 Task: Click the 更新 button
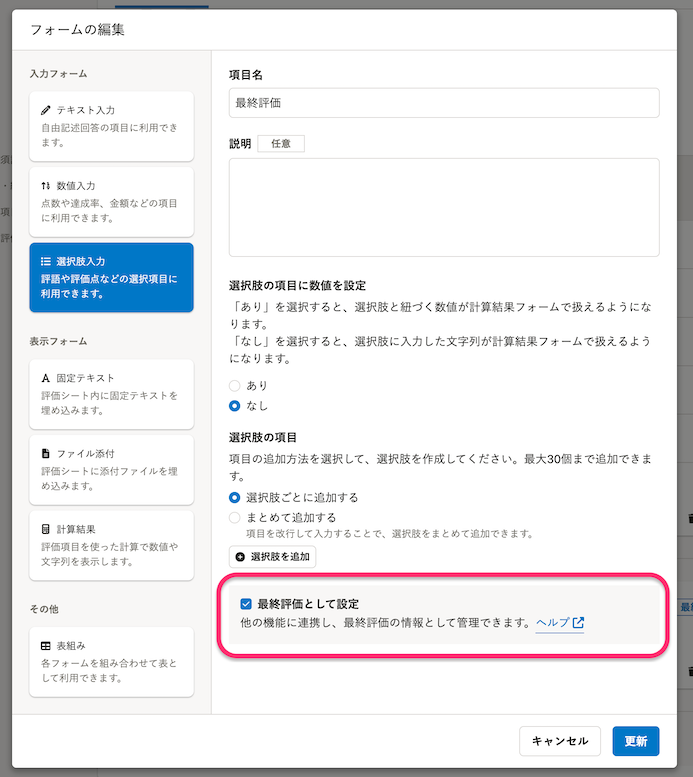click(636, 741)
